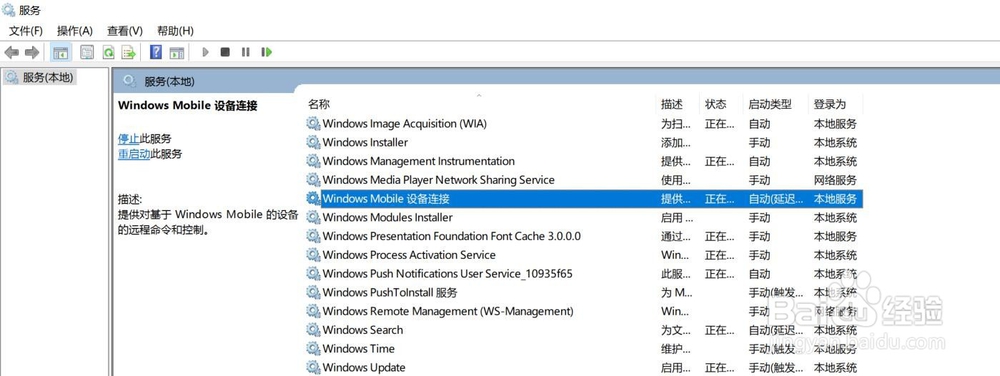1000x376 pixels.
Task: Select Windows Installer service name
Action: (365, 142)
